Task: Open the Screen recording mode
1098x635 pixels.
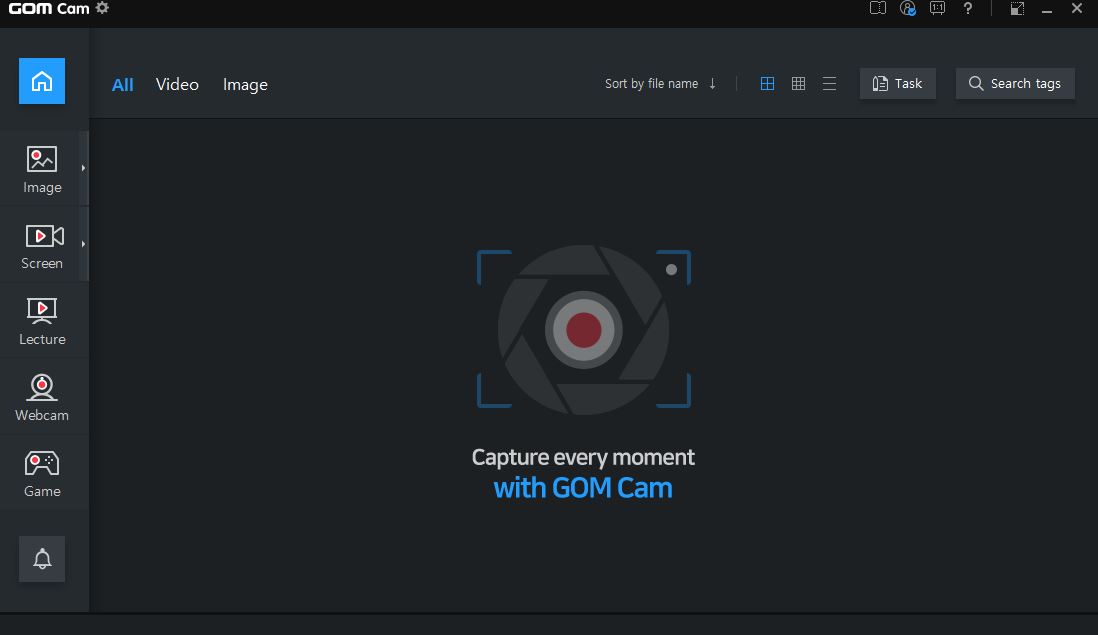Action: tap(42, 245)
